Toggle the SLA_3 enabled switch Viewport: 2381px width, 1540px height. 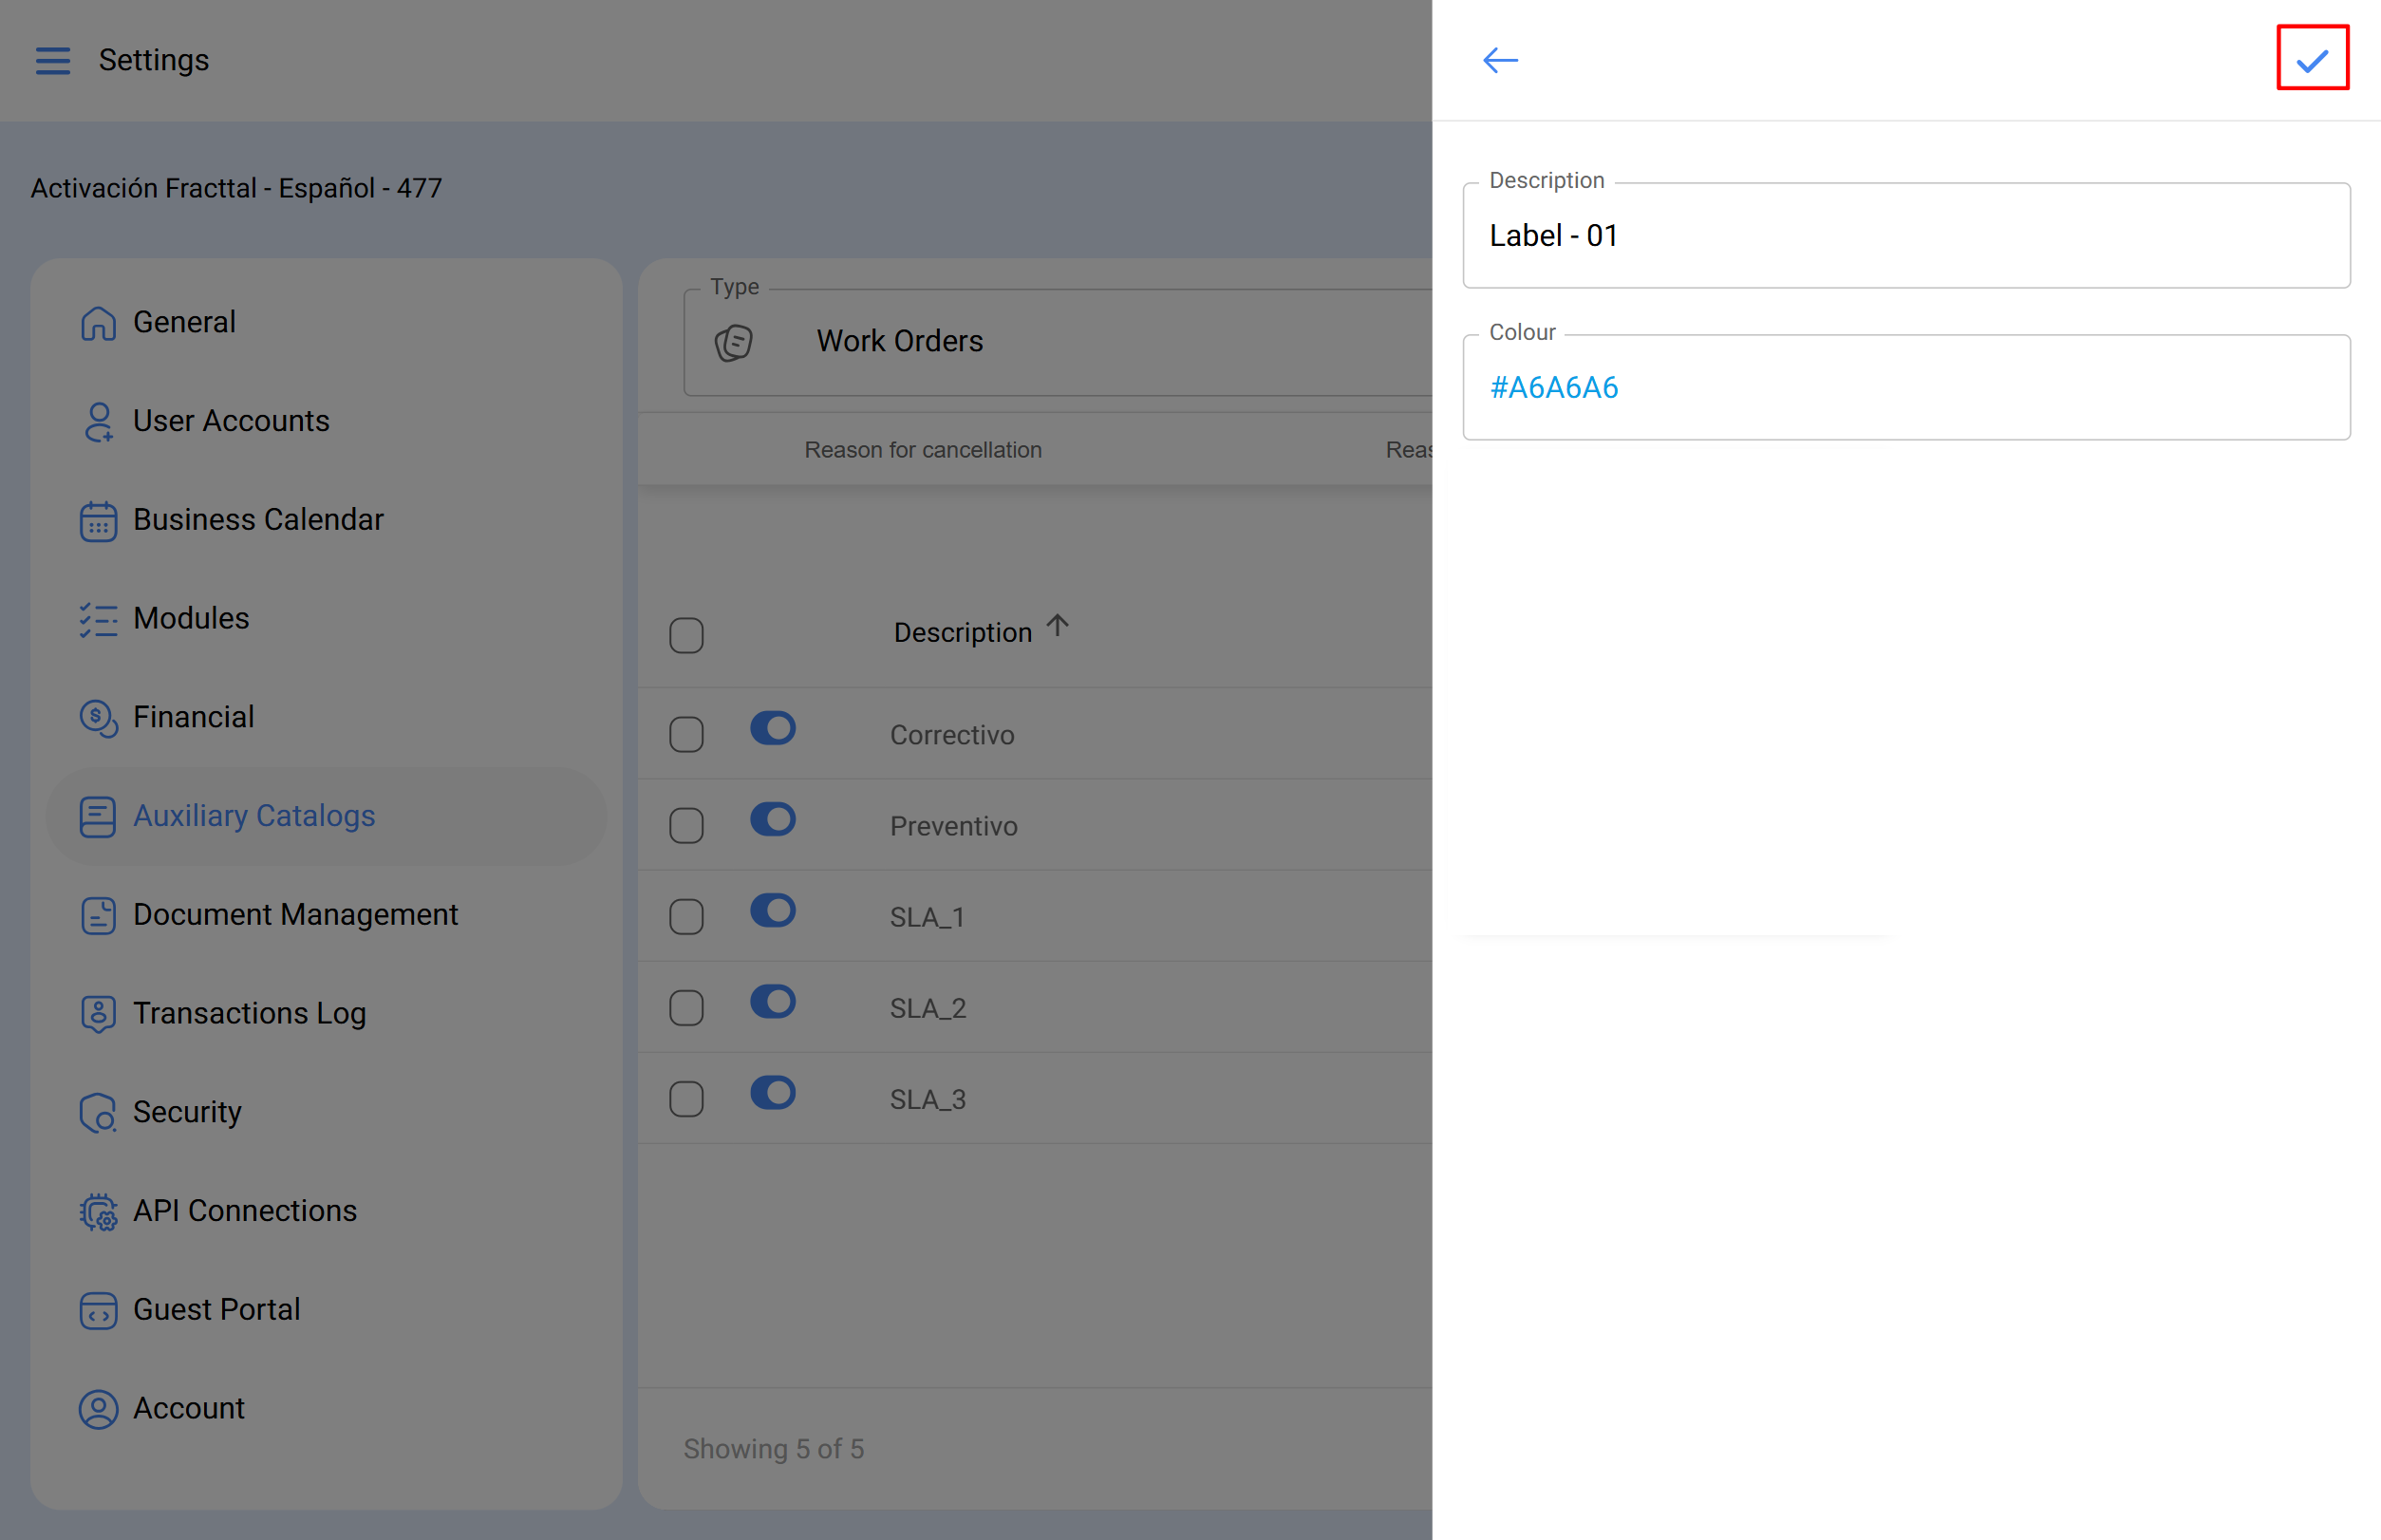point(772,1093)
